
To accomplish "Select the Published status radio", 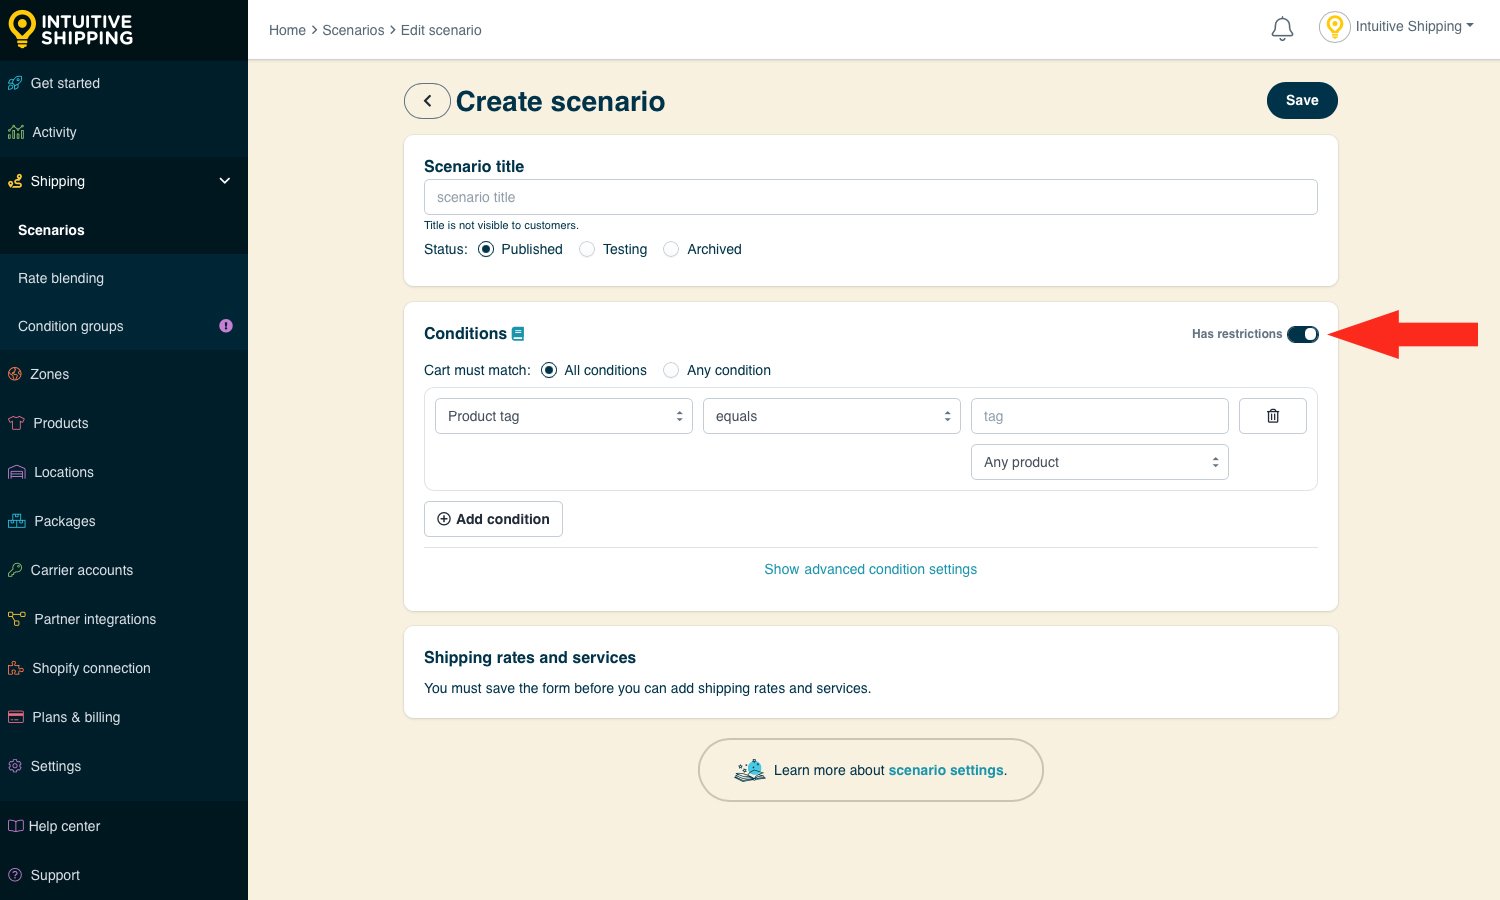I will [486, 249].
